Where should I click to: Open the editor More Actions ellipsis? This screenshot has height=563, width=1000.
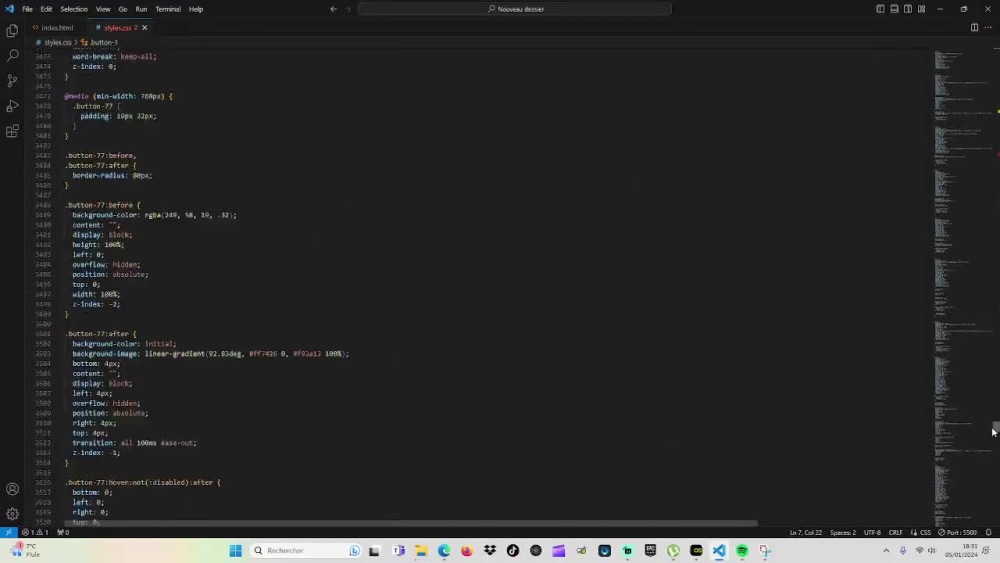(988, 27)
